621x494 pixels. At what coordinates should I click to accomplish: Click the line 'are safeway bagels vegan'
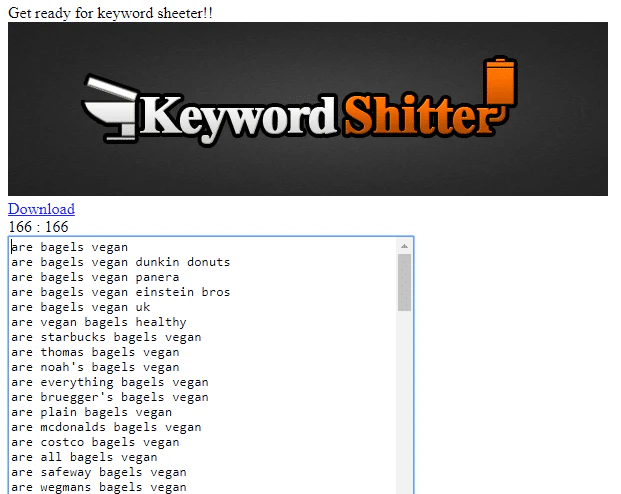(x=99, y=473)
